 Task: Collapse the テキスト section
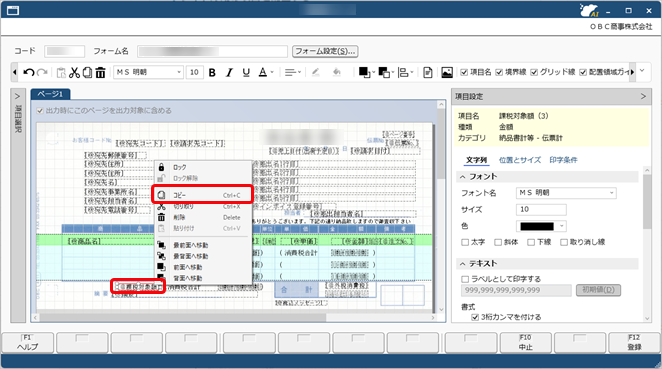[x=463, y=264]
